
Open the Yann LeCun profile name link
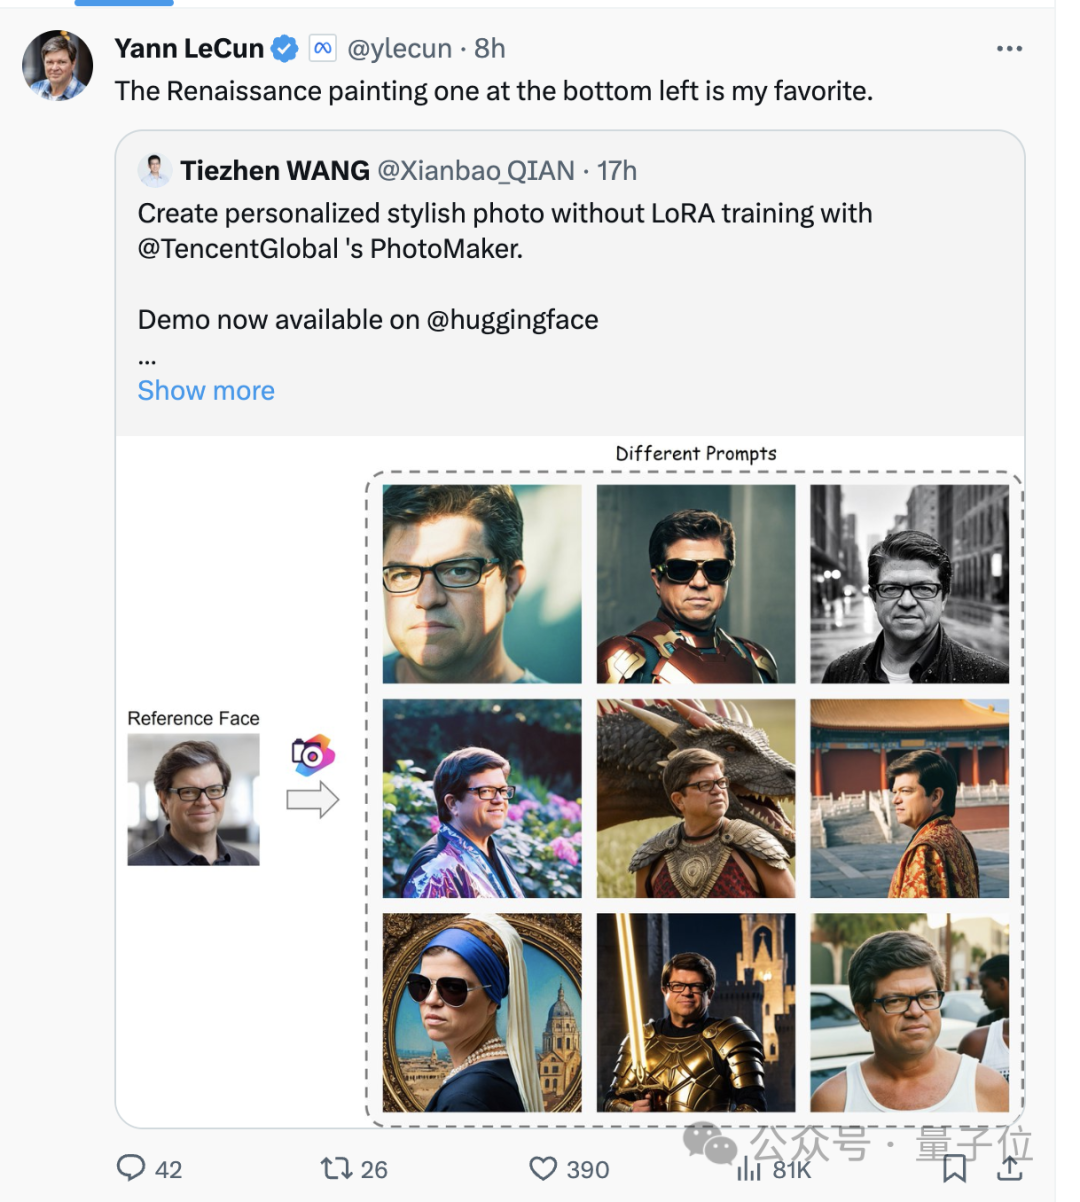[x=189, y=48]
